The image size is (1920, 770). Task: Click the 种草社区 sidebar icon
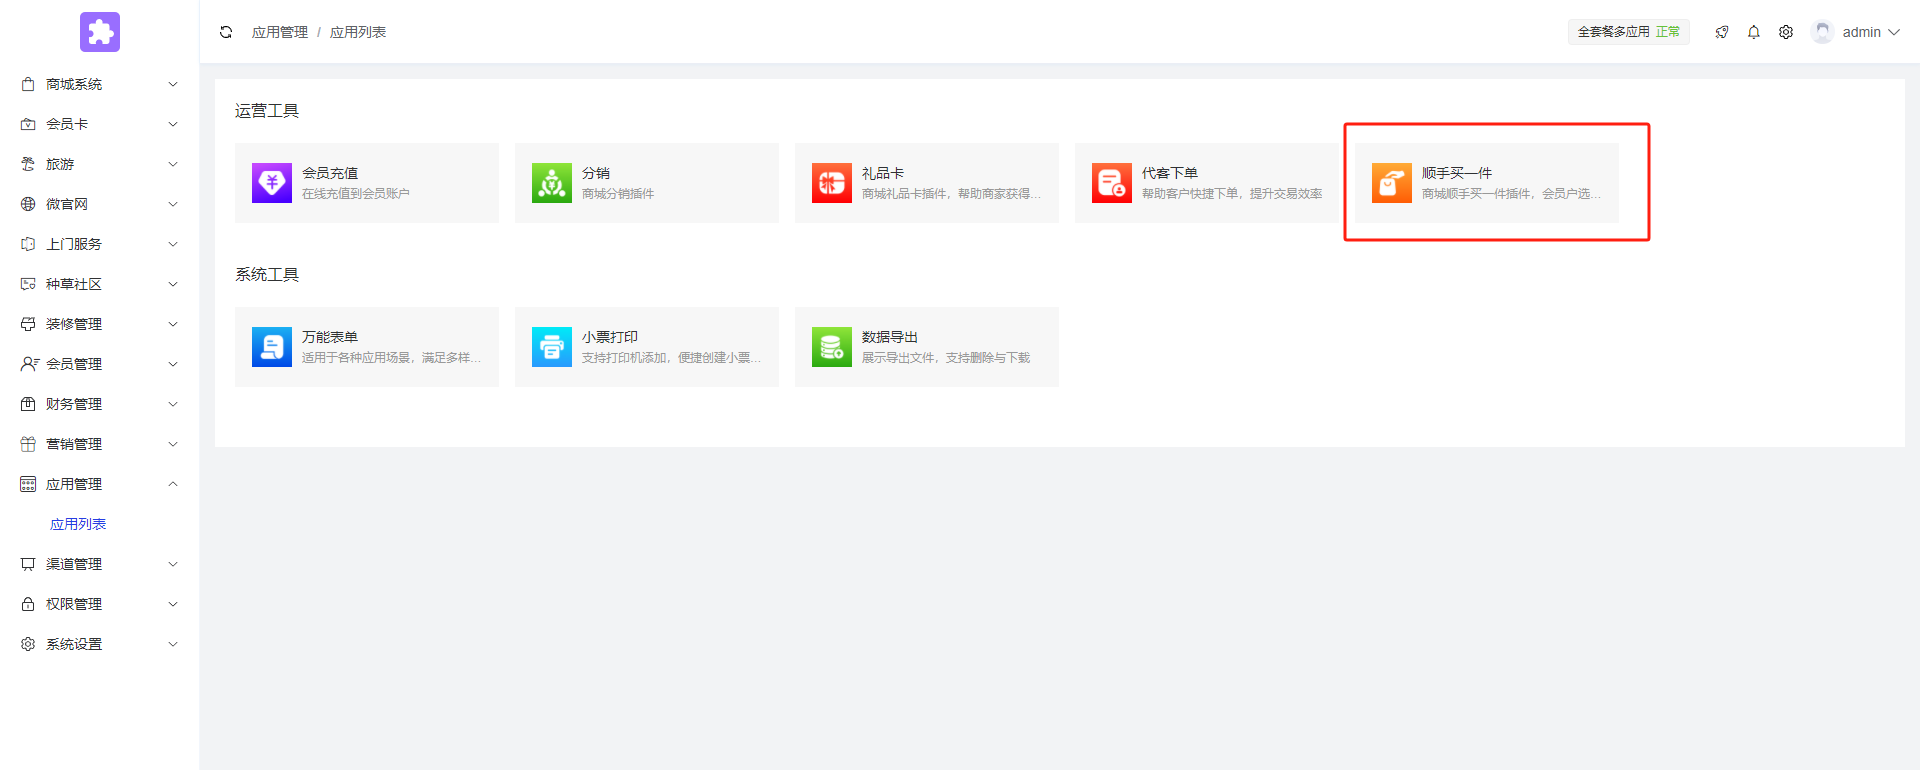28,284
